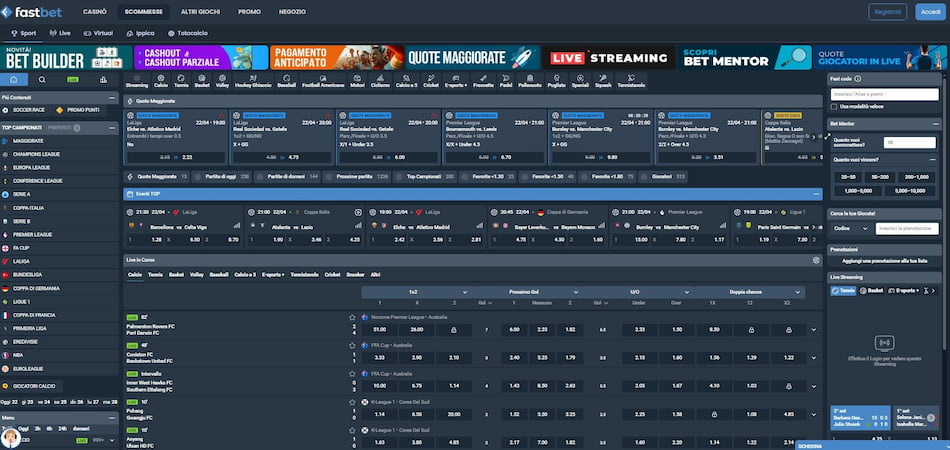Click the football icon in the Live in Corso header
Image resolution: width=950 pixels, height=450 pixels.
pyautogui.click(x=815, y=260)
